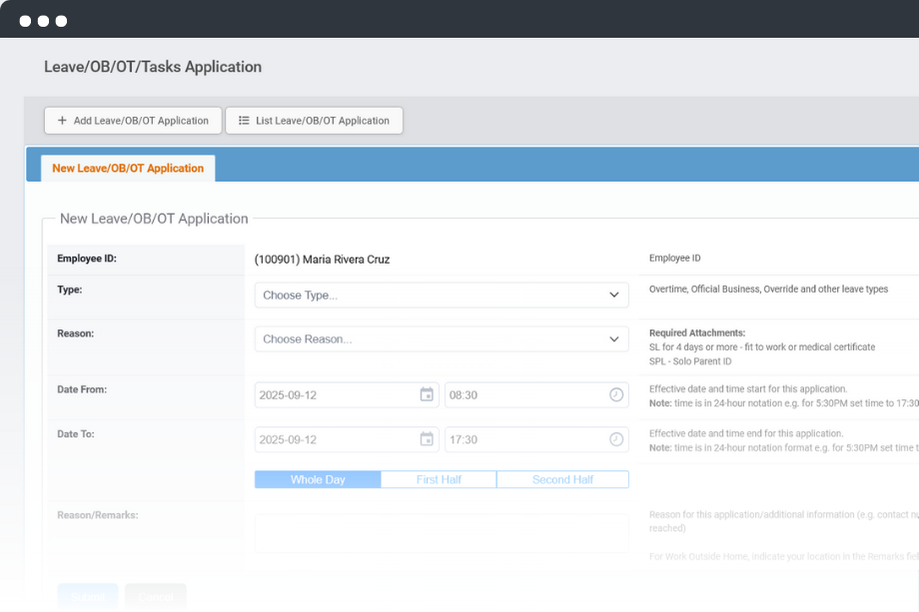This screenshot has height=612, width=919.
Task: Open the calendar picker for Date To
Action: (427, 439)
